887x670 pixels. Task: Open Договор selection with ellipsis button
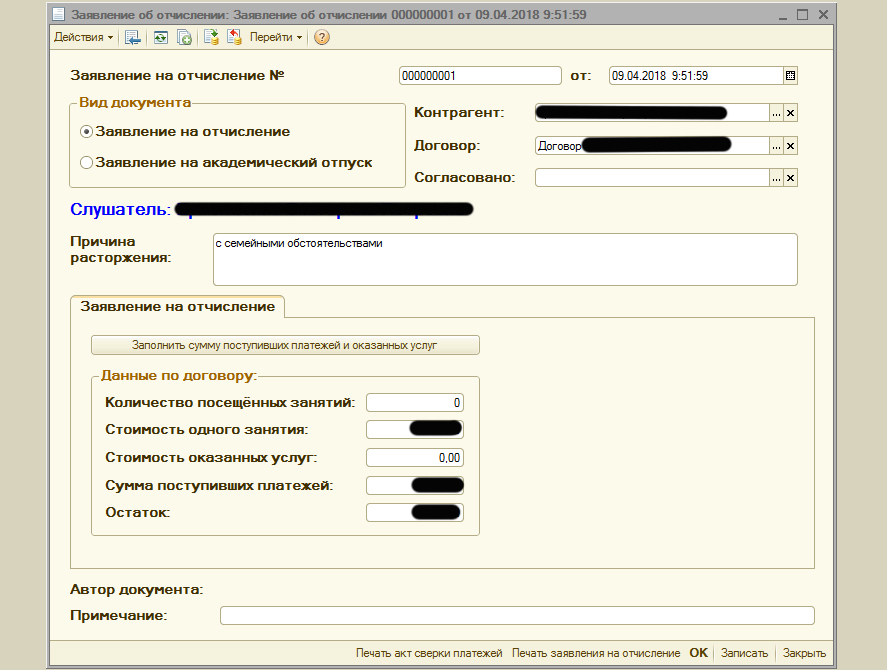[775, 146]
